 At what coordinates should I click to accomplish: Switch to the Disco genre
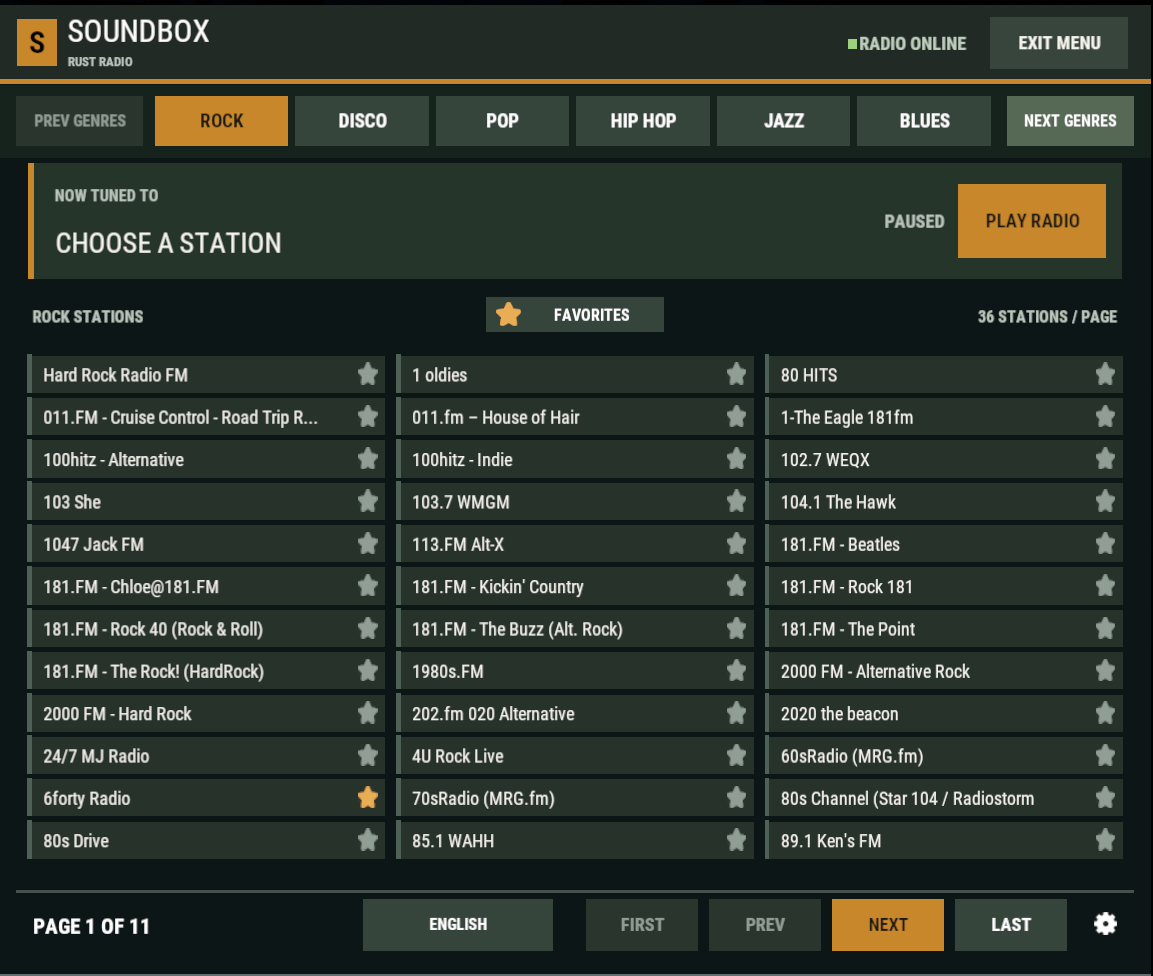tap(362, 121)
